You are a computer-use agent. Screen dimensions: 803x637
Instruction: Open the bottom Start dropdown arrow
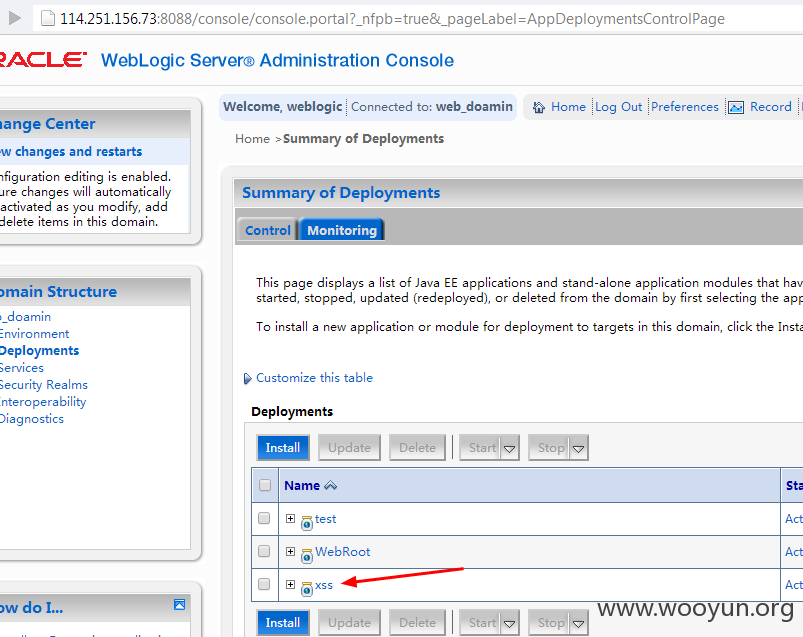pos(510,623)
